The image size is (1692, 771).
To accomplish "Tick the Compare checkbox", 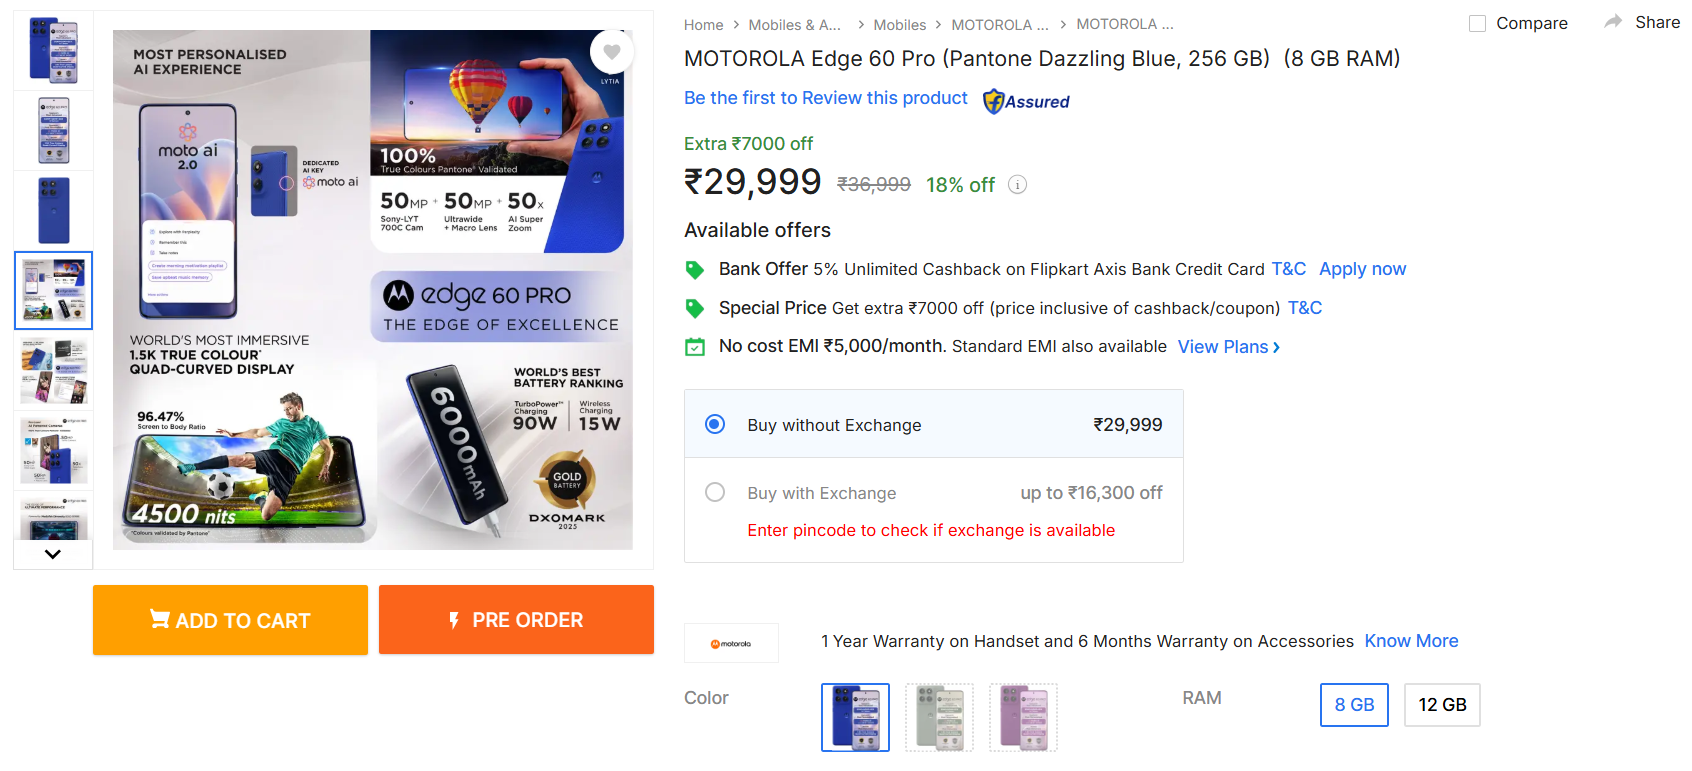I will (1477, 23).
